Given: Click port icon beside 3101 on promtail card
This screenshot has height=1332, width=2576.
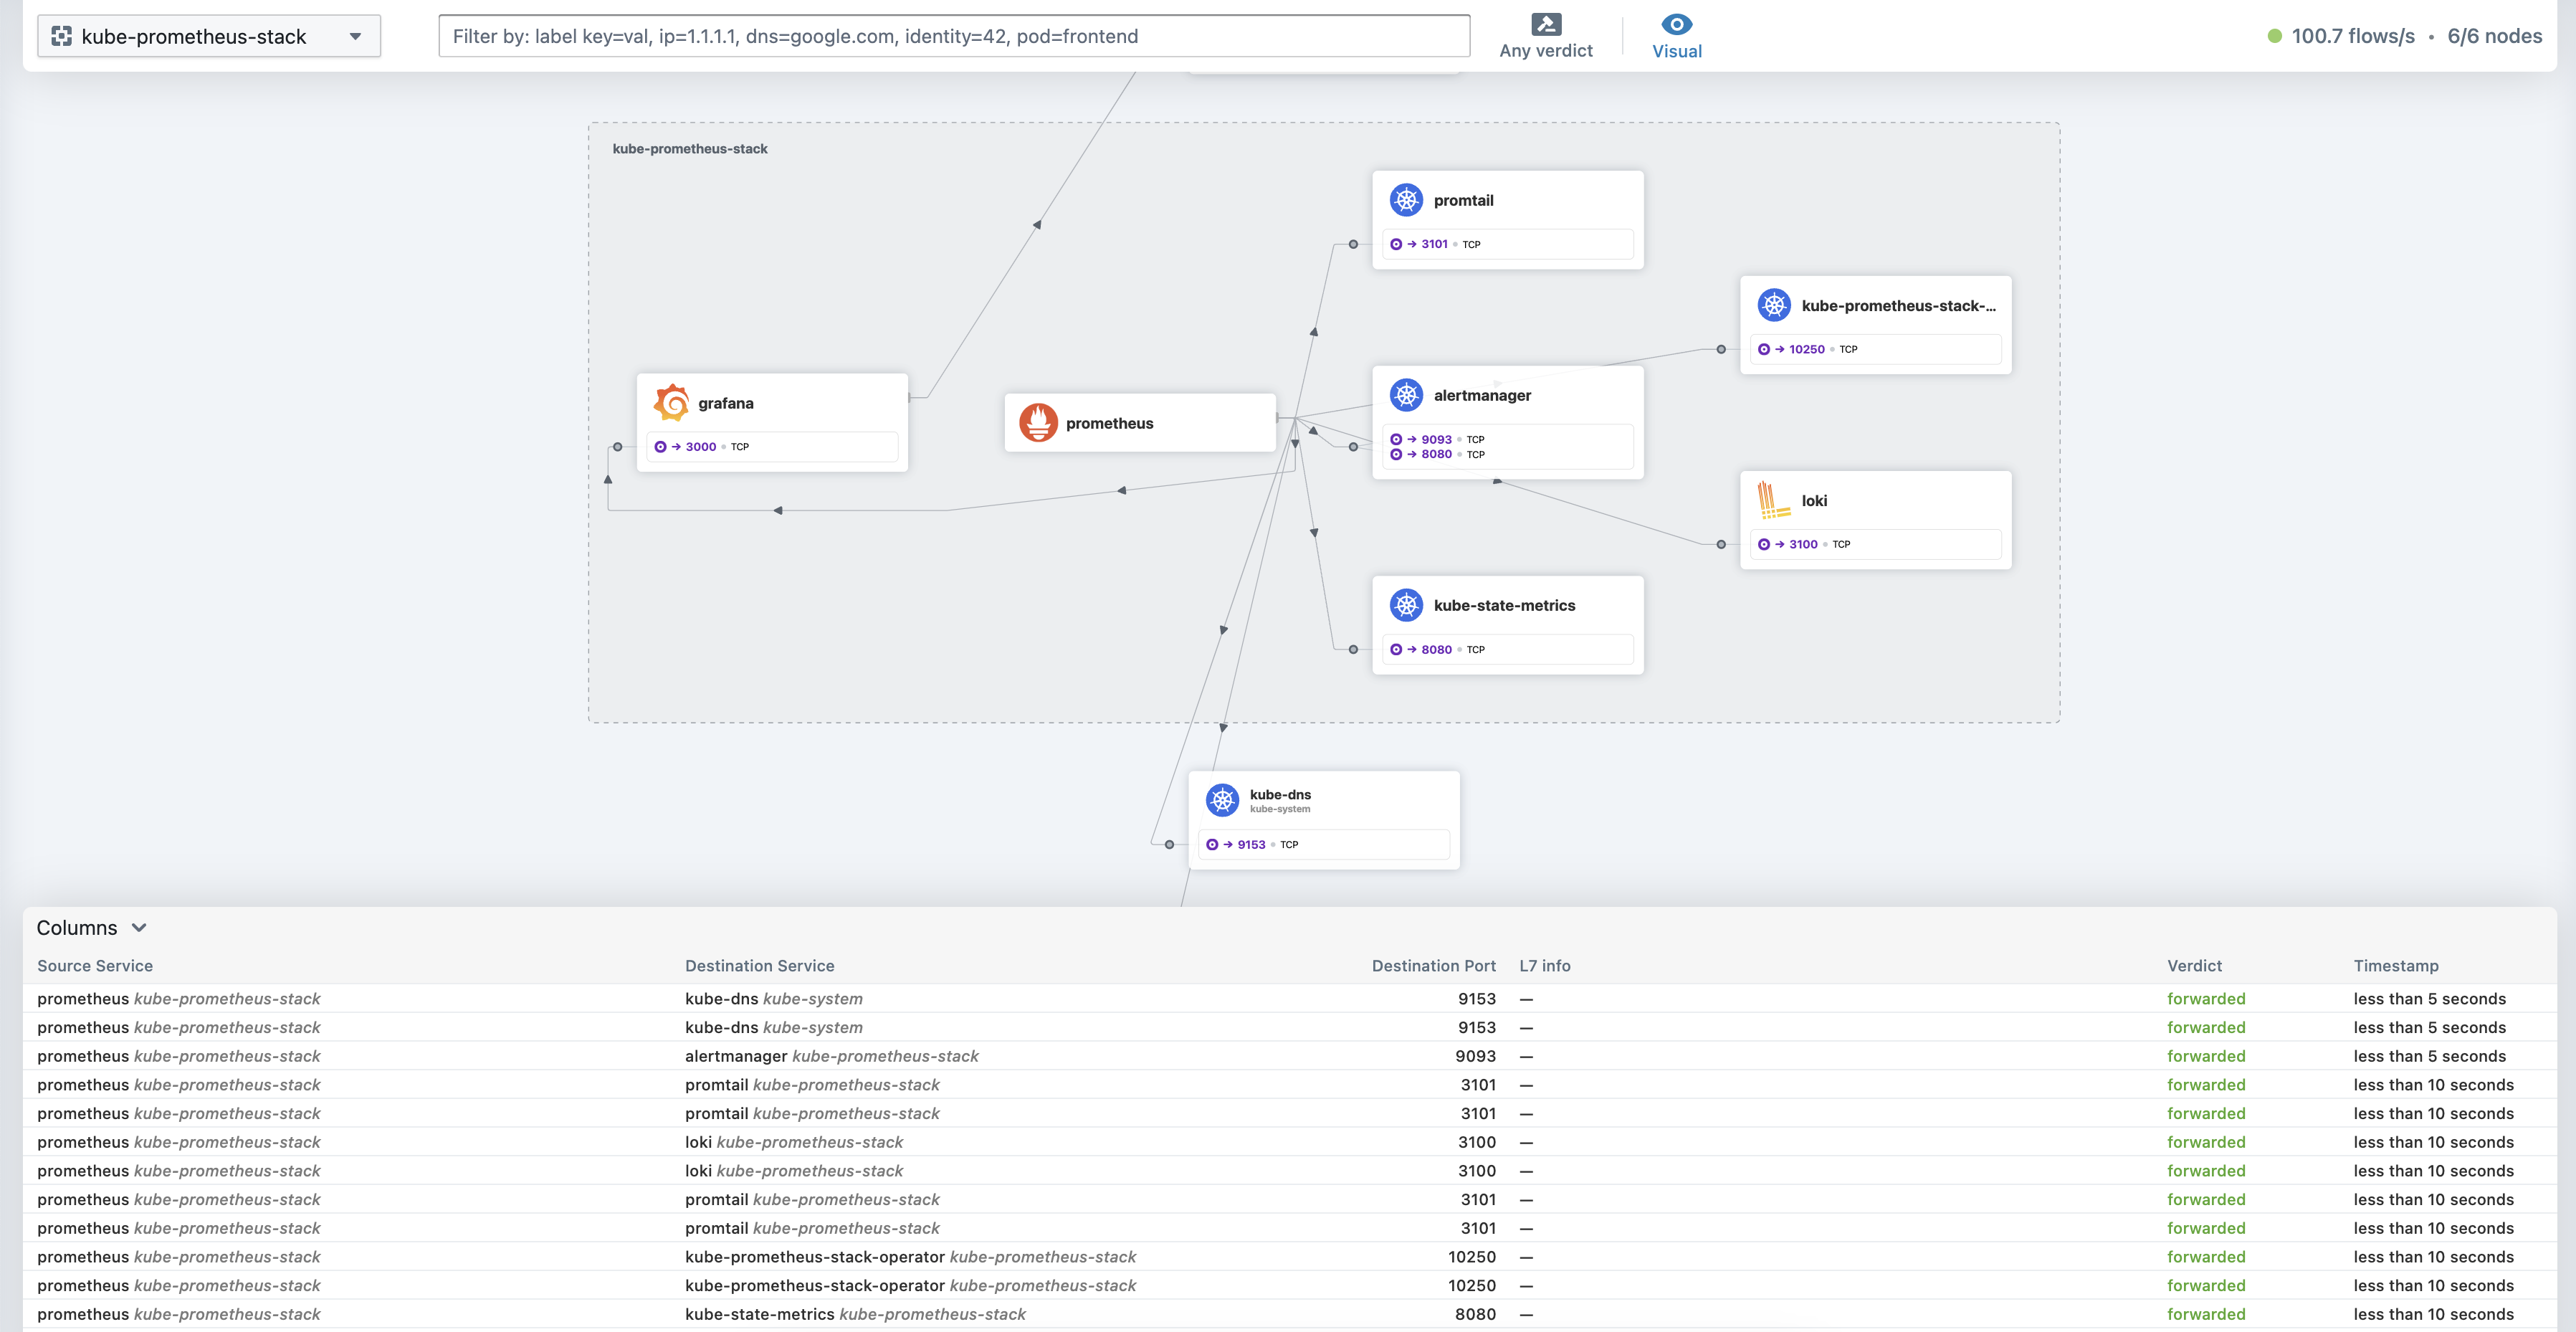Looking at the screenshot, I should click(1396, 244).
